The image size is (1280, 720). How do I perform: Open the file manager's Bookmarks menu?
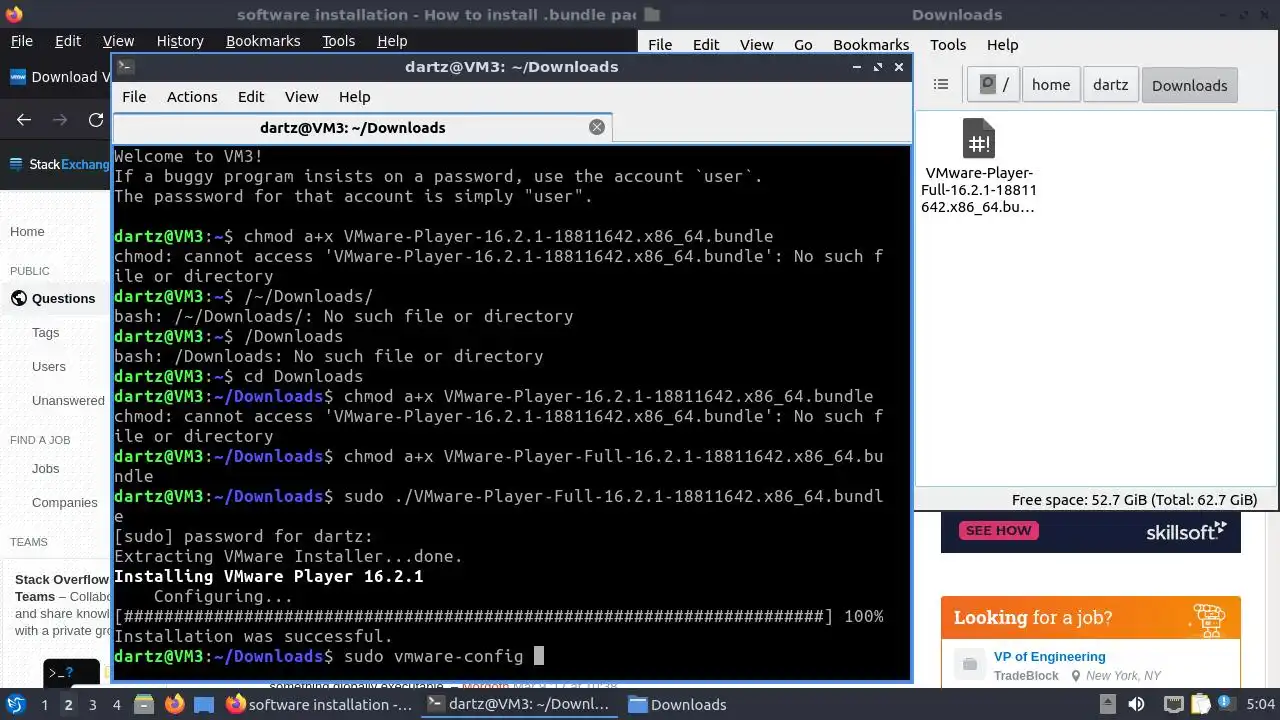coord(871,45)
